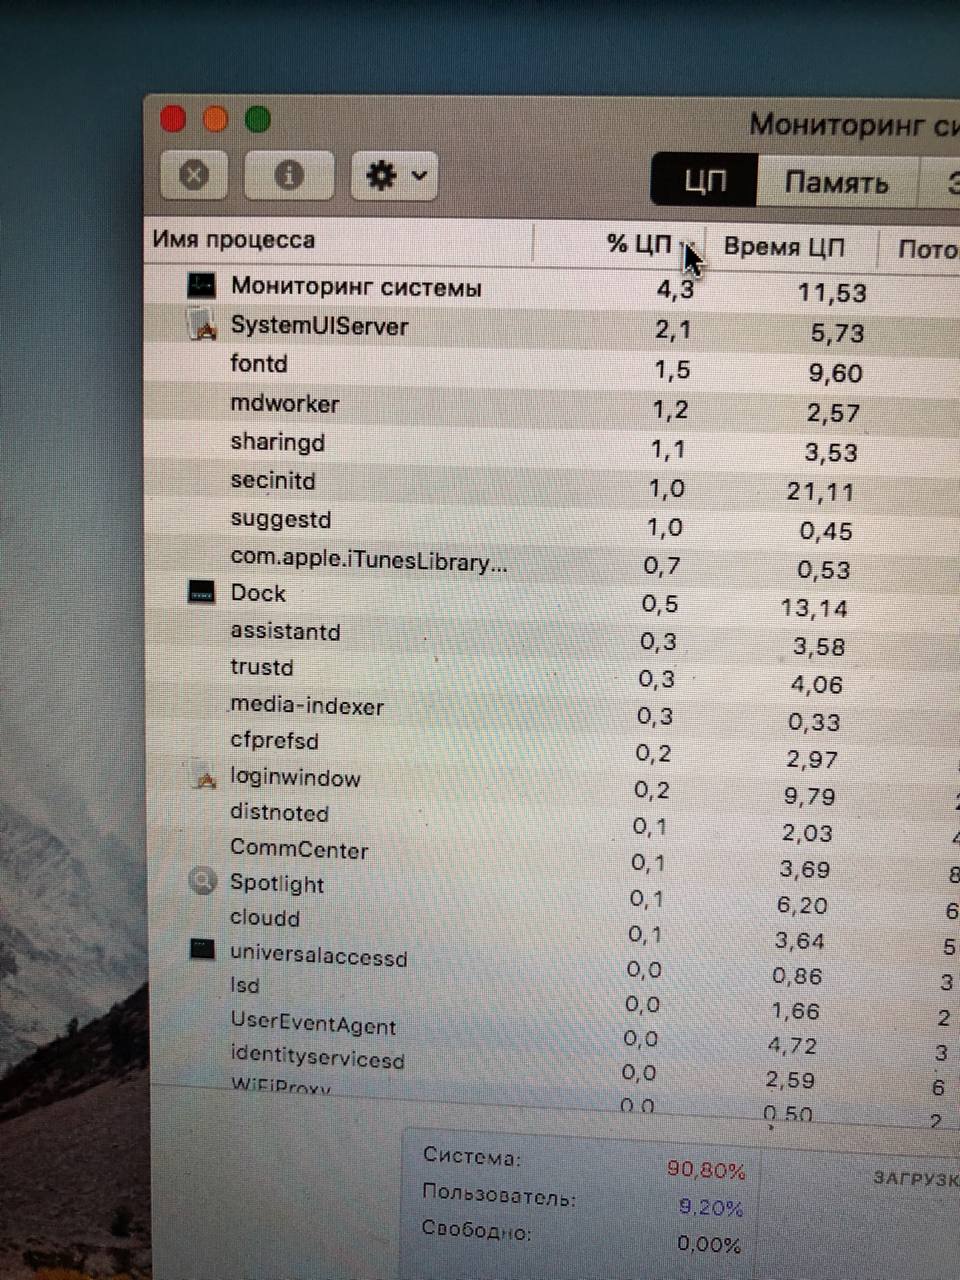Viewport: 960px width, 1280px height.
Task: Sort by % ЦП column header
Action: pyautogui.click(x=639, y=244)
